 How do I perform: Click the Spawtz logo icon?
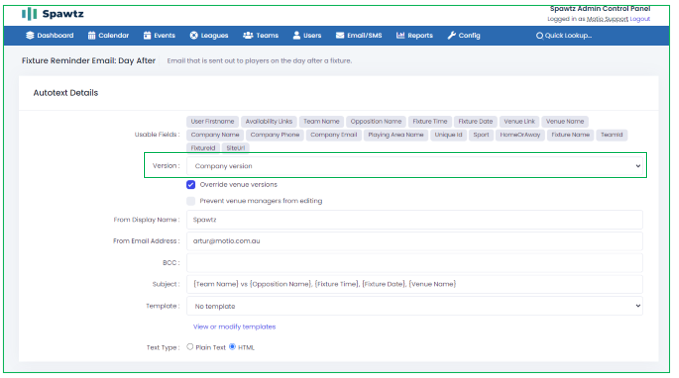tap(29, 14)
